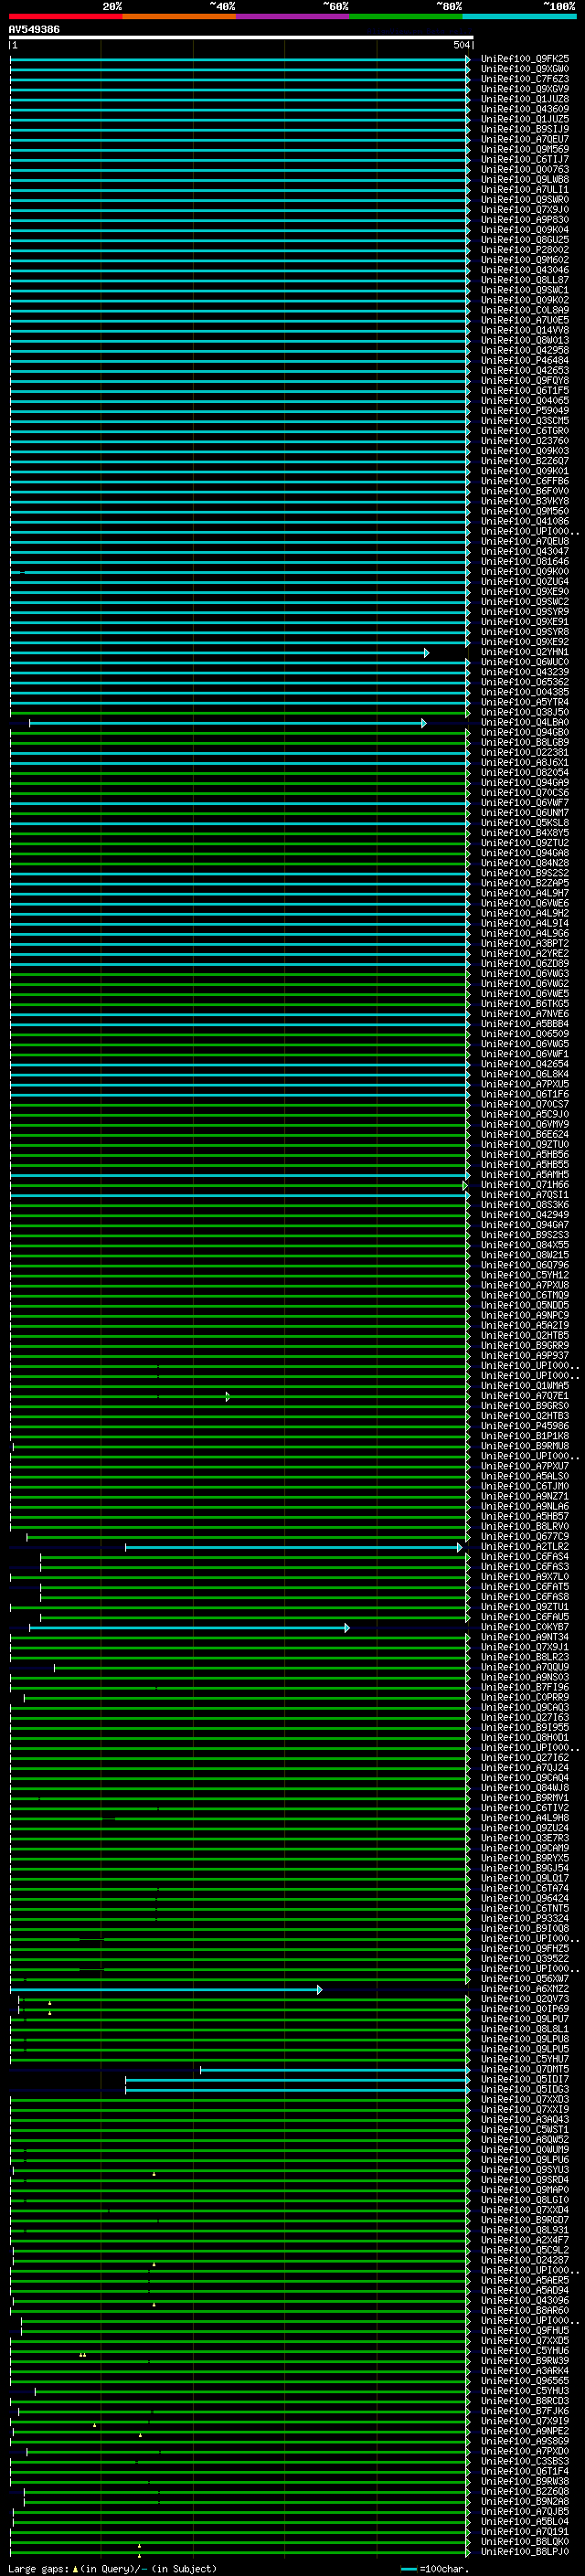Viewport: 585px width, 2576px height.
Task: Open the UniRef100_P28002 hit label
Action: [525, 250]
